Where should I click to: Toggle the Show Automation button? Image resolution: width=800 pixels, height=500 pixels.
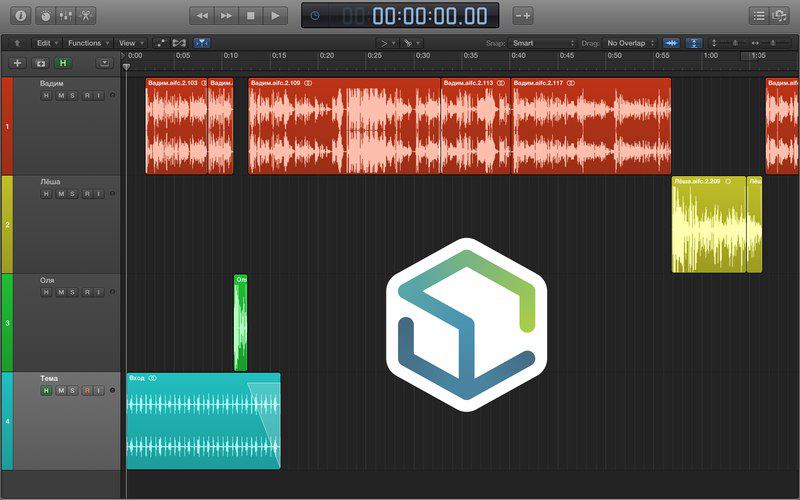[160, 43]
